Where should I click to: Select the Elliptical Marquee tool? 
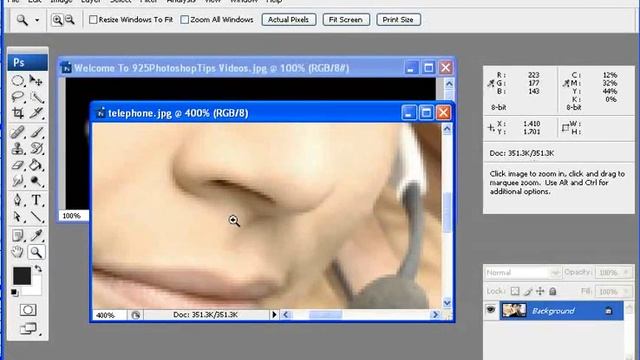pyautogui.click(x=18, y=81)
